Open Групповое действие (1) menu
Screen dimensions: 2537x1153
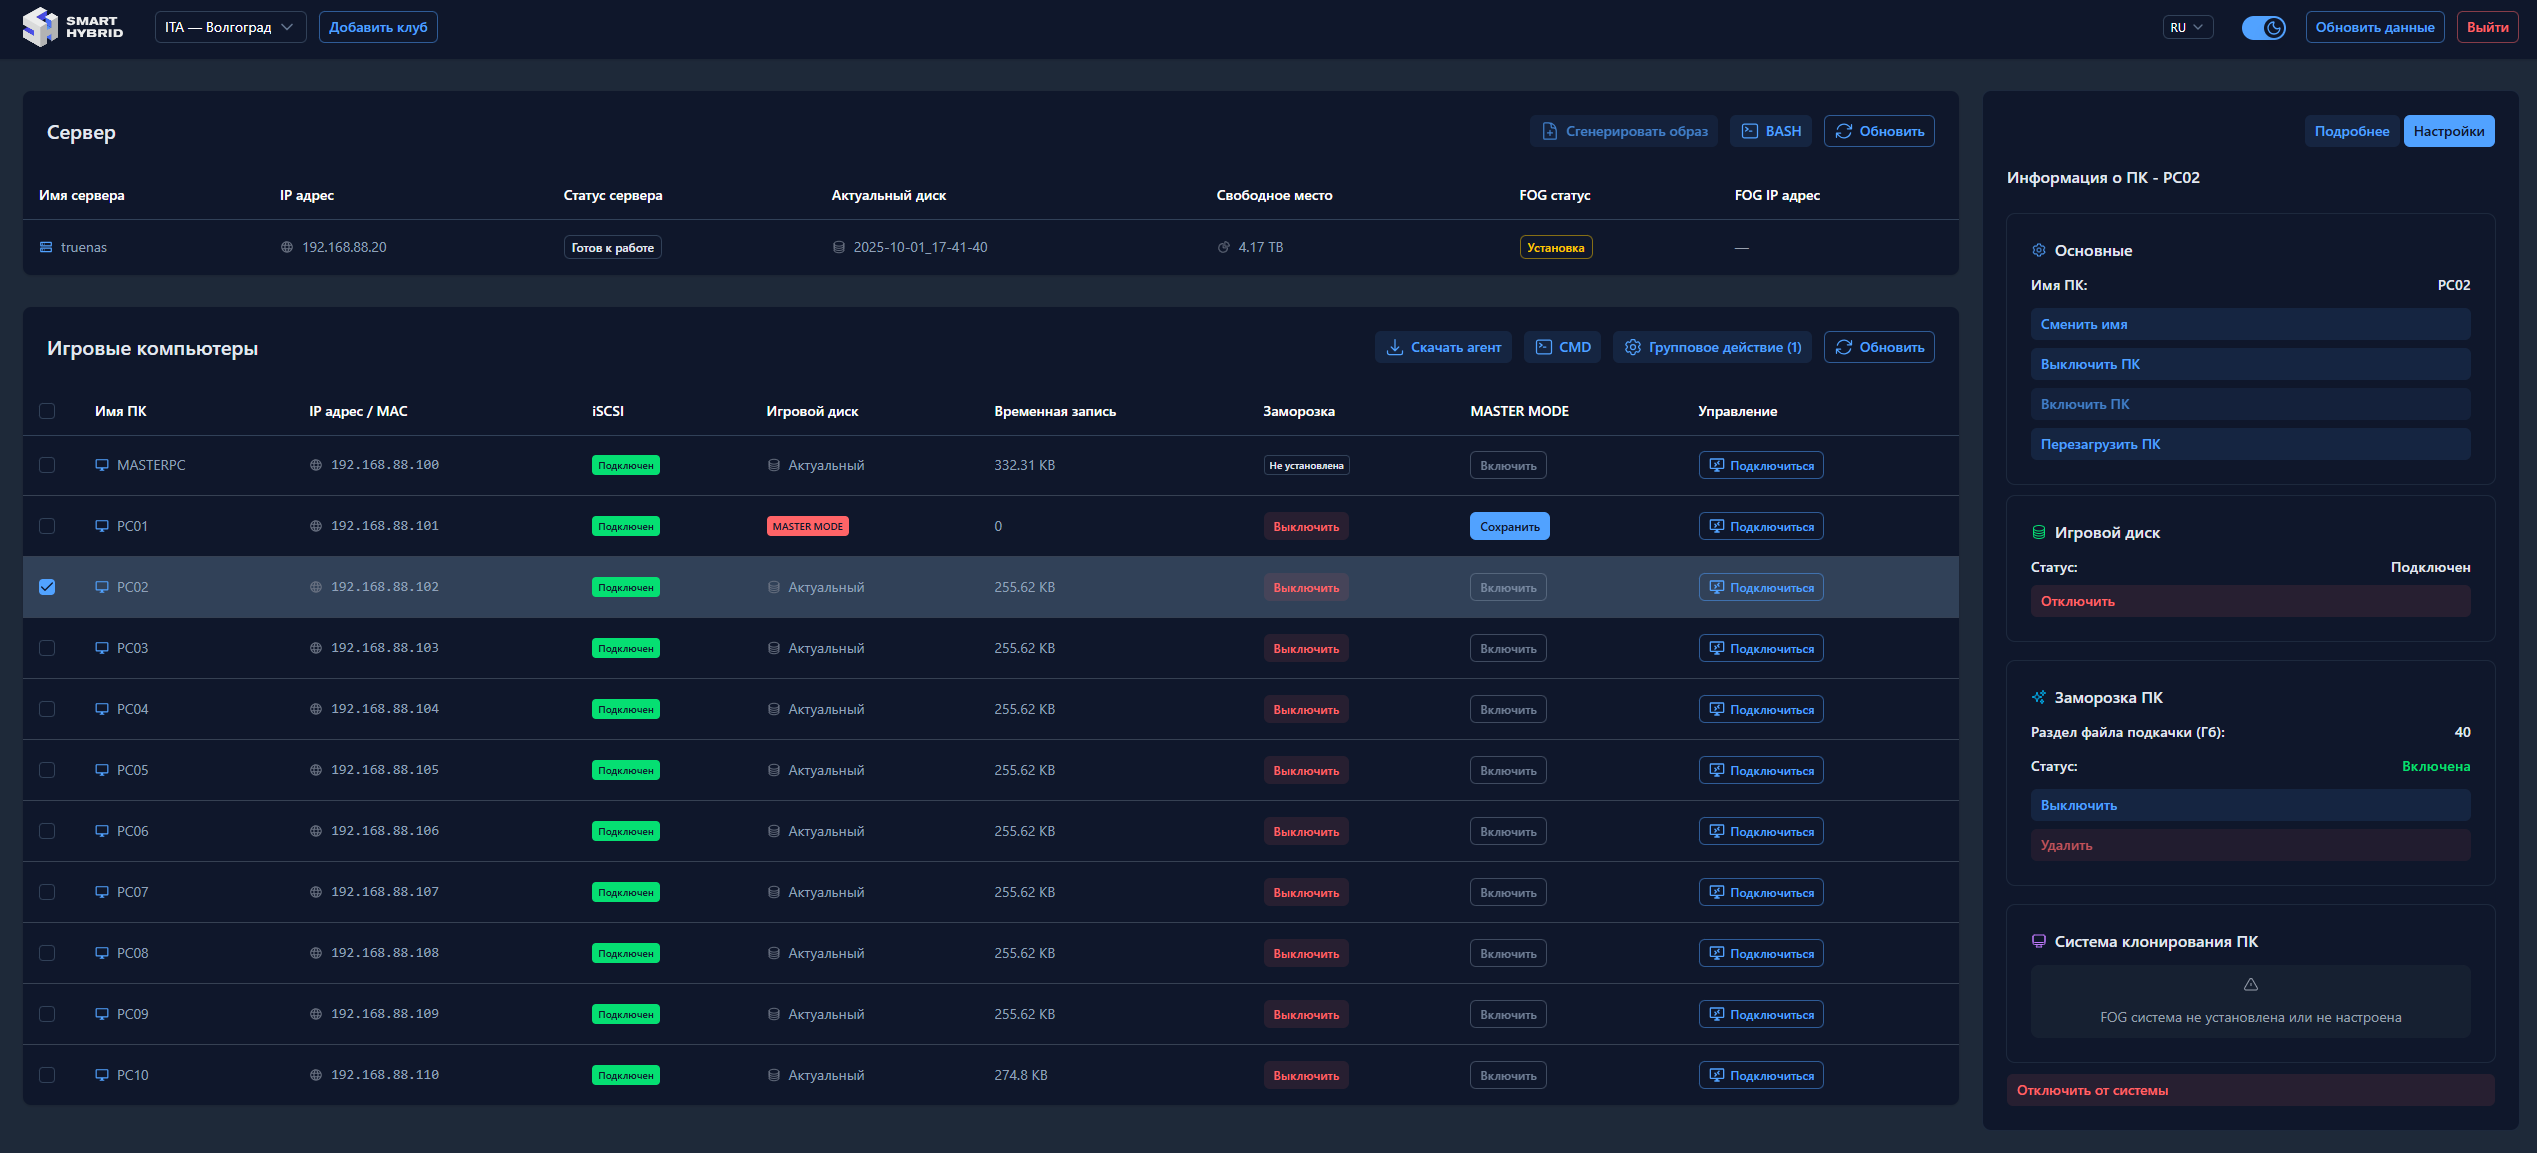click(1712, 347)
